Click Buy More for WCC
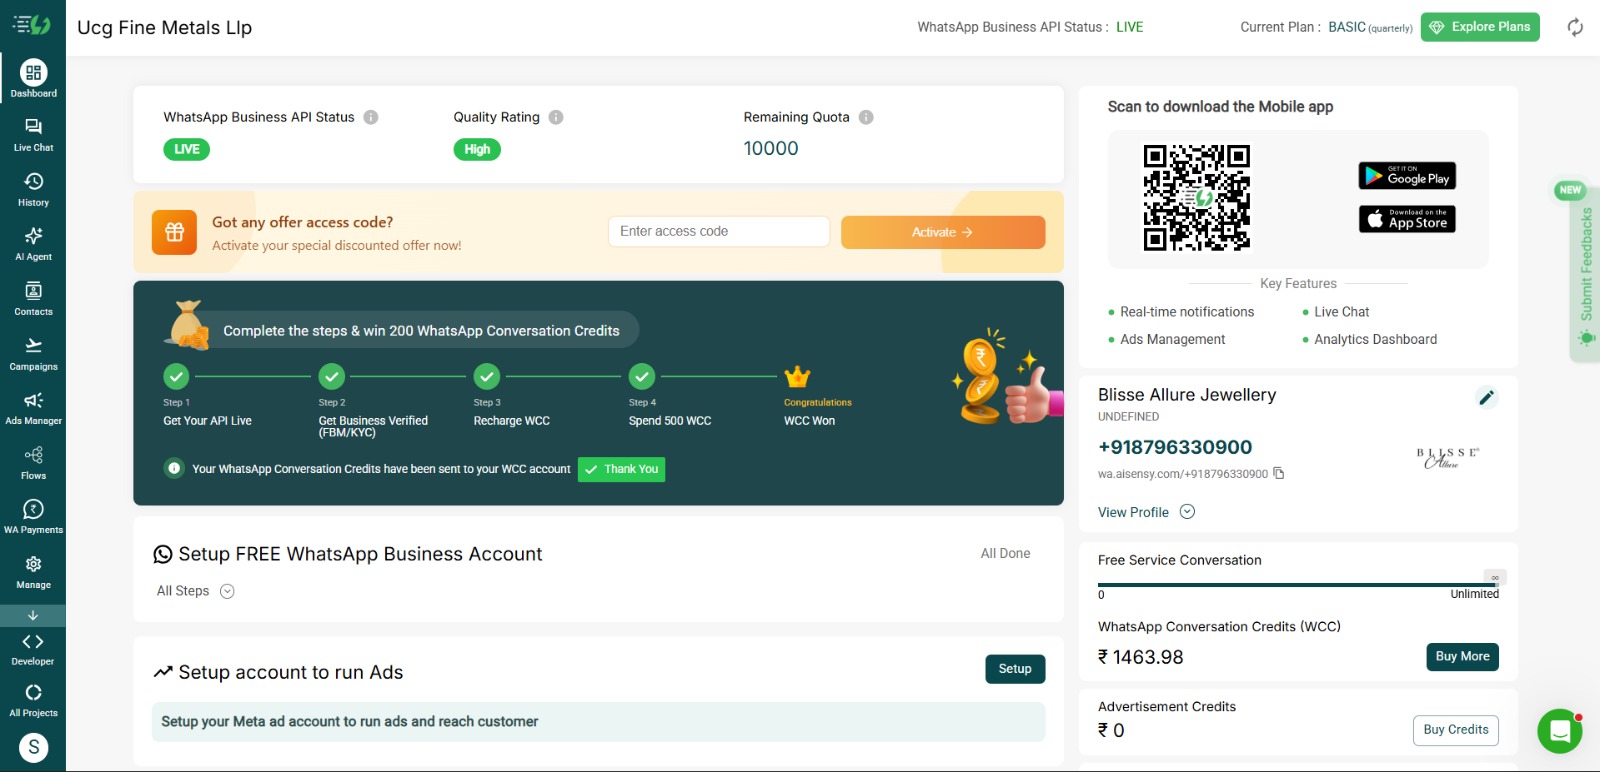 [1462, 657]
